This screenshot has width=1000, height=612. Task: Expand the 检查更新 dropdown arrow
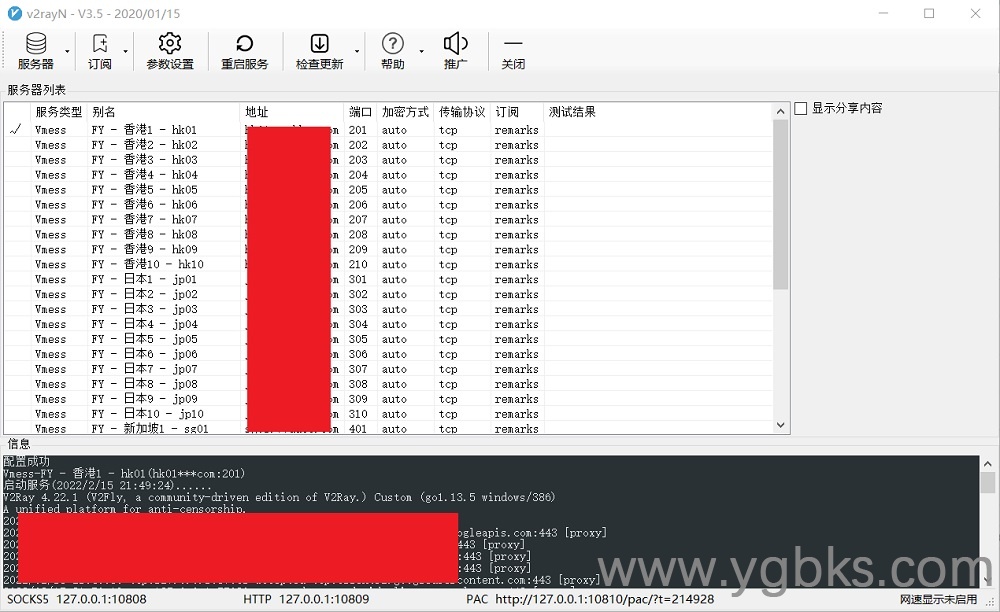click(x=357, y=51)
